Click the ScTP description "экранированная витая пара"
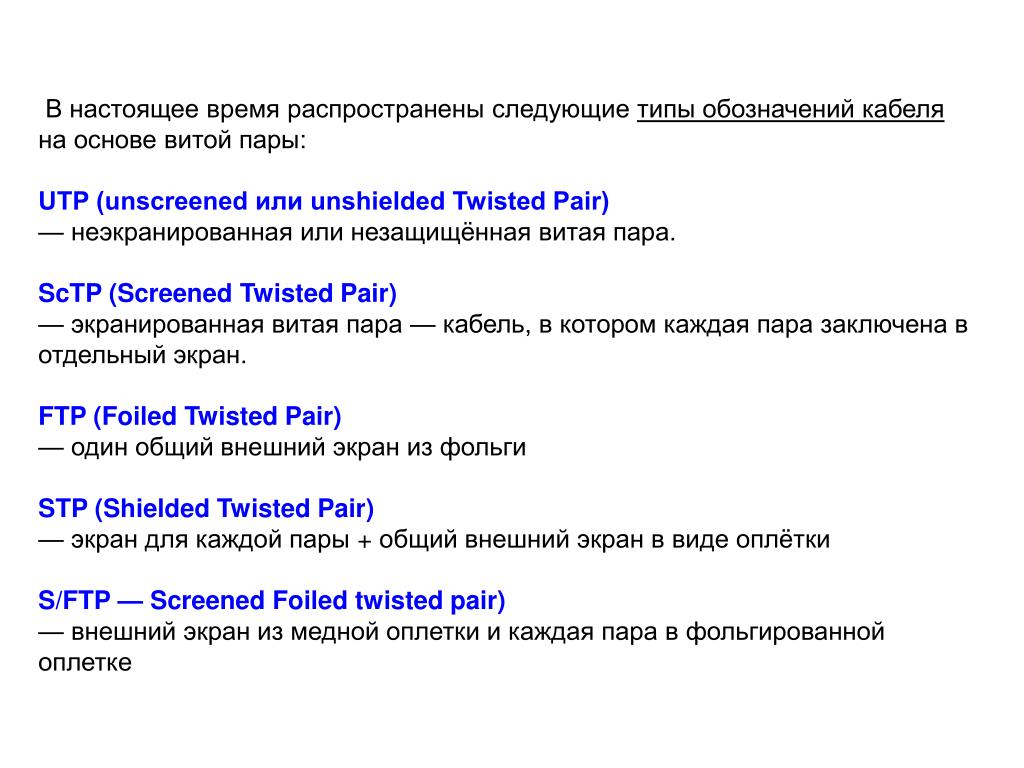Viewport: 1024px width, 768px height. (x=236, y=325)
